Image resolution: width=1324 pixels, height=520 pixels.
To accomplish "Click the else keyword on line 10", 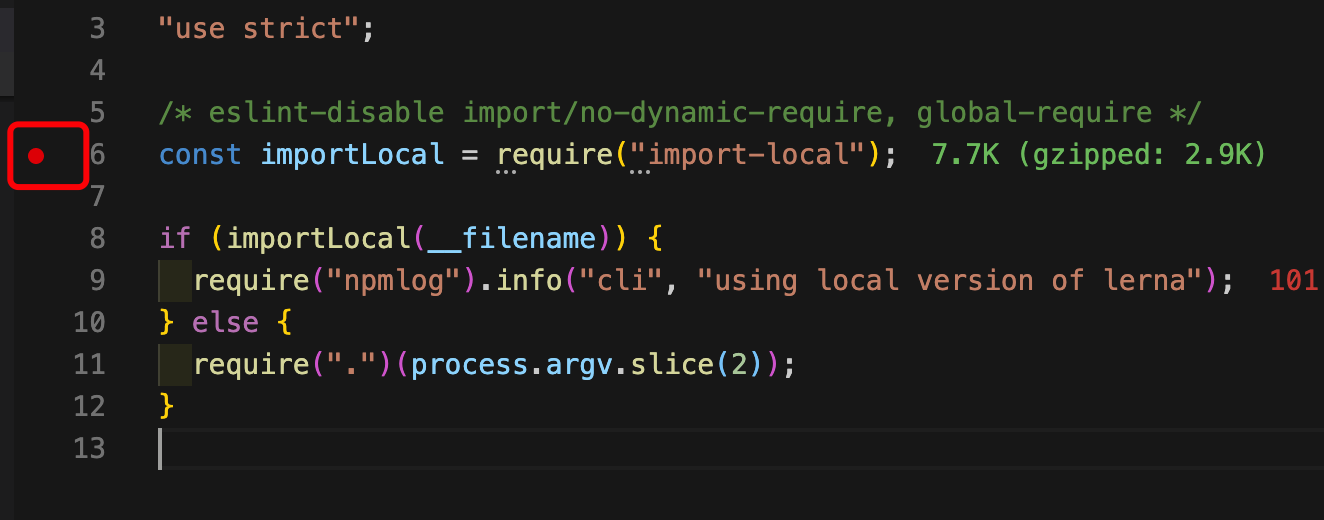I will click(225, 322).
